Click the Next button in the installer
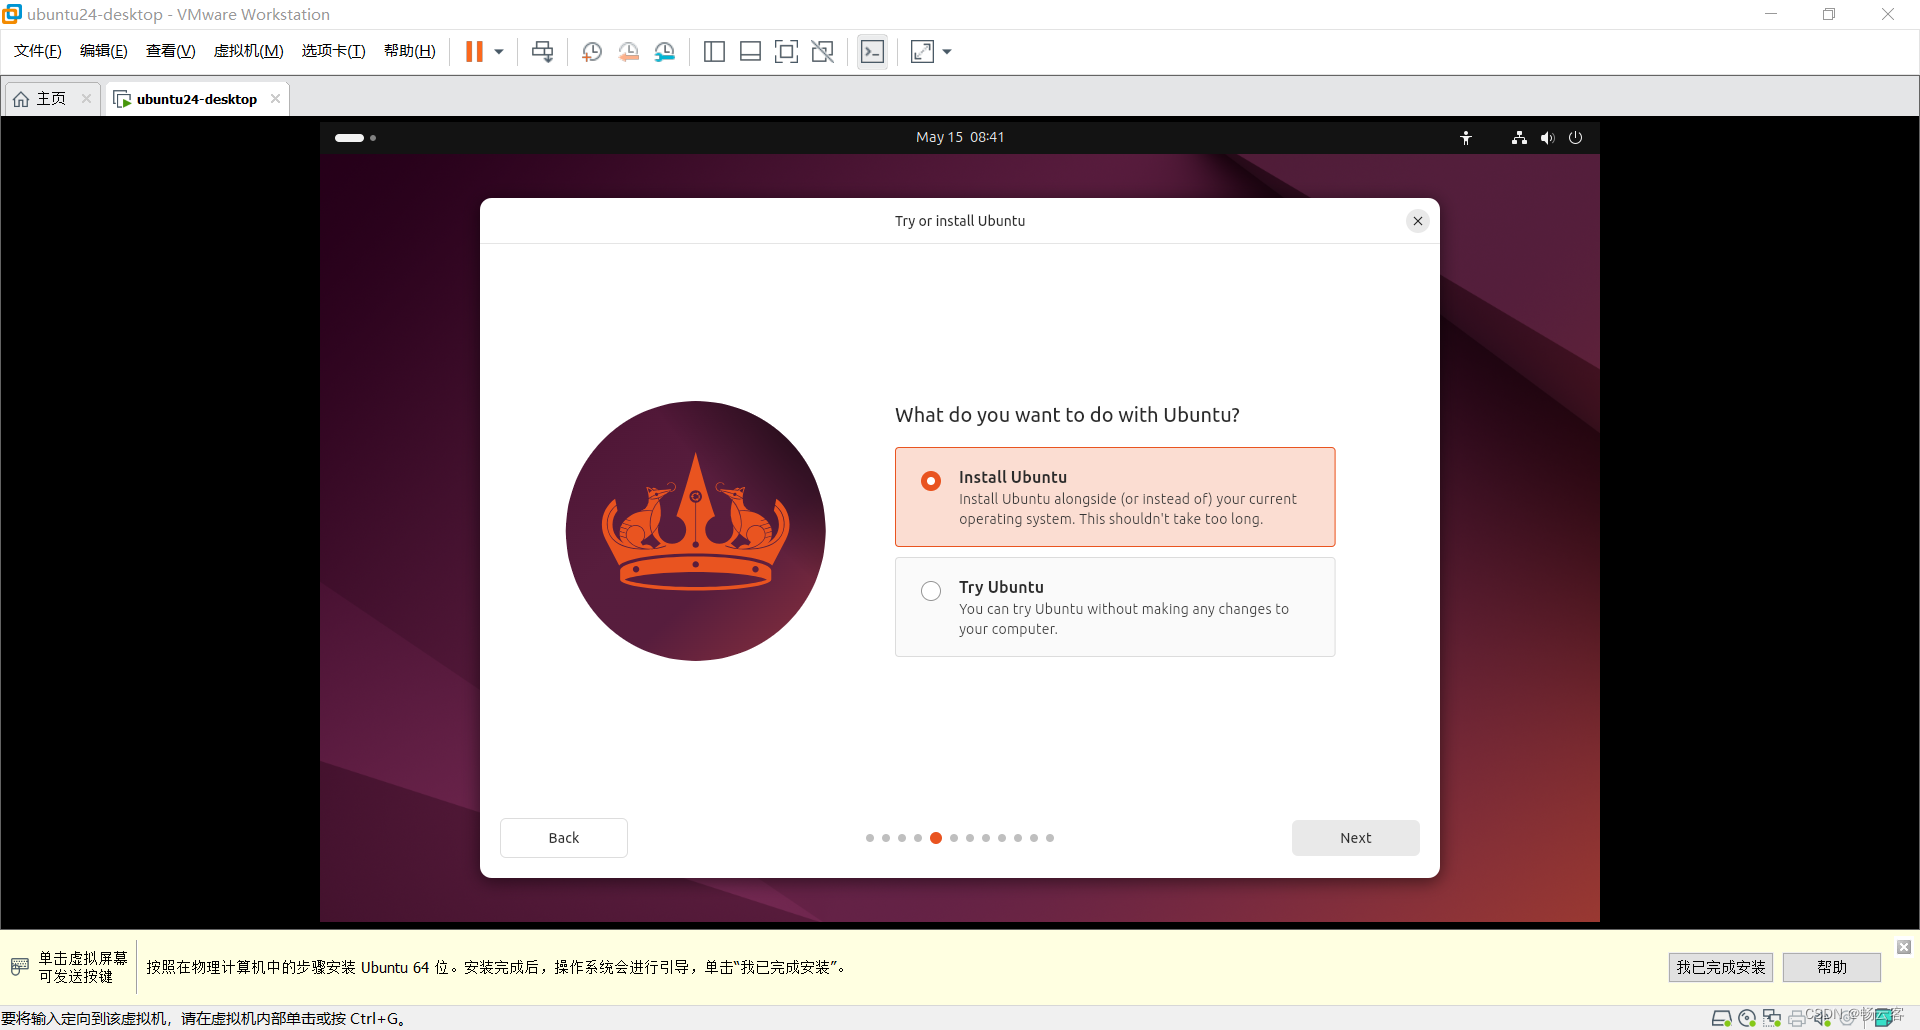This screenshot has height=1030, width=1920. coord(1355,838)
